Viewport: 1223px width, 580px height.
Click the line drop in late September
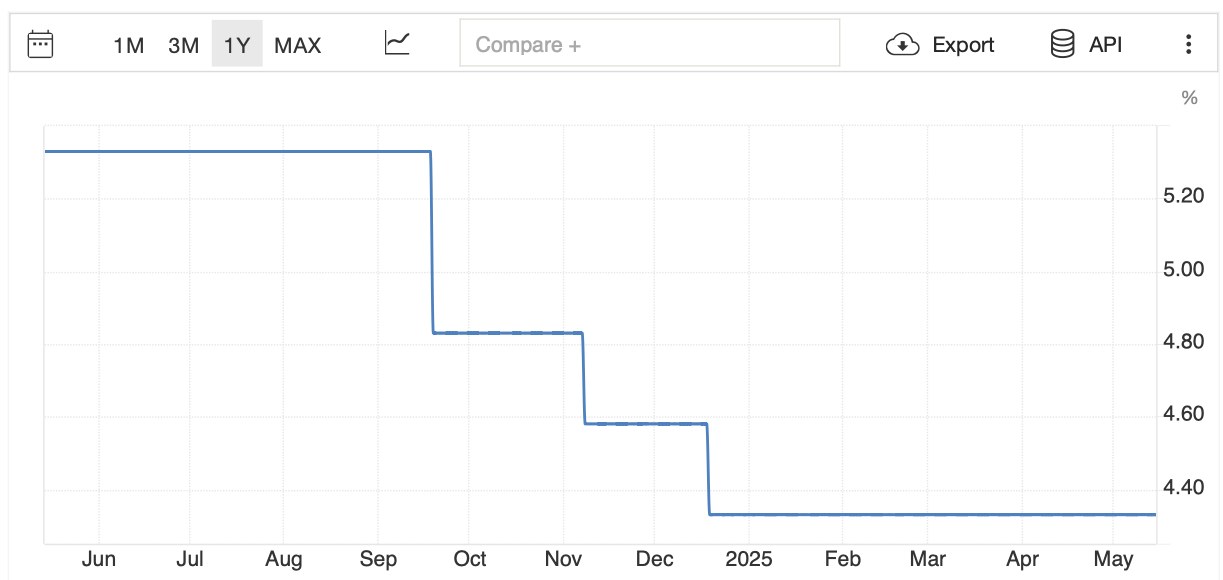[x=432, y=241]
